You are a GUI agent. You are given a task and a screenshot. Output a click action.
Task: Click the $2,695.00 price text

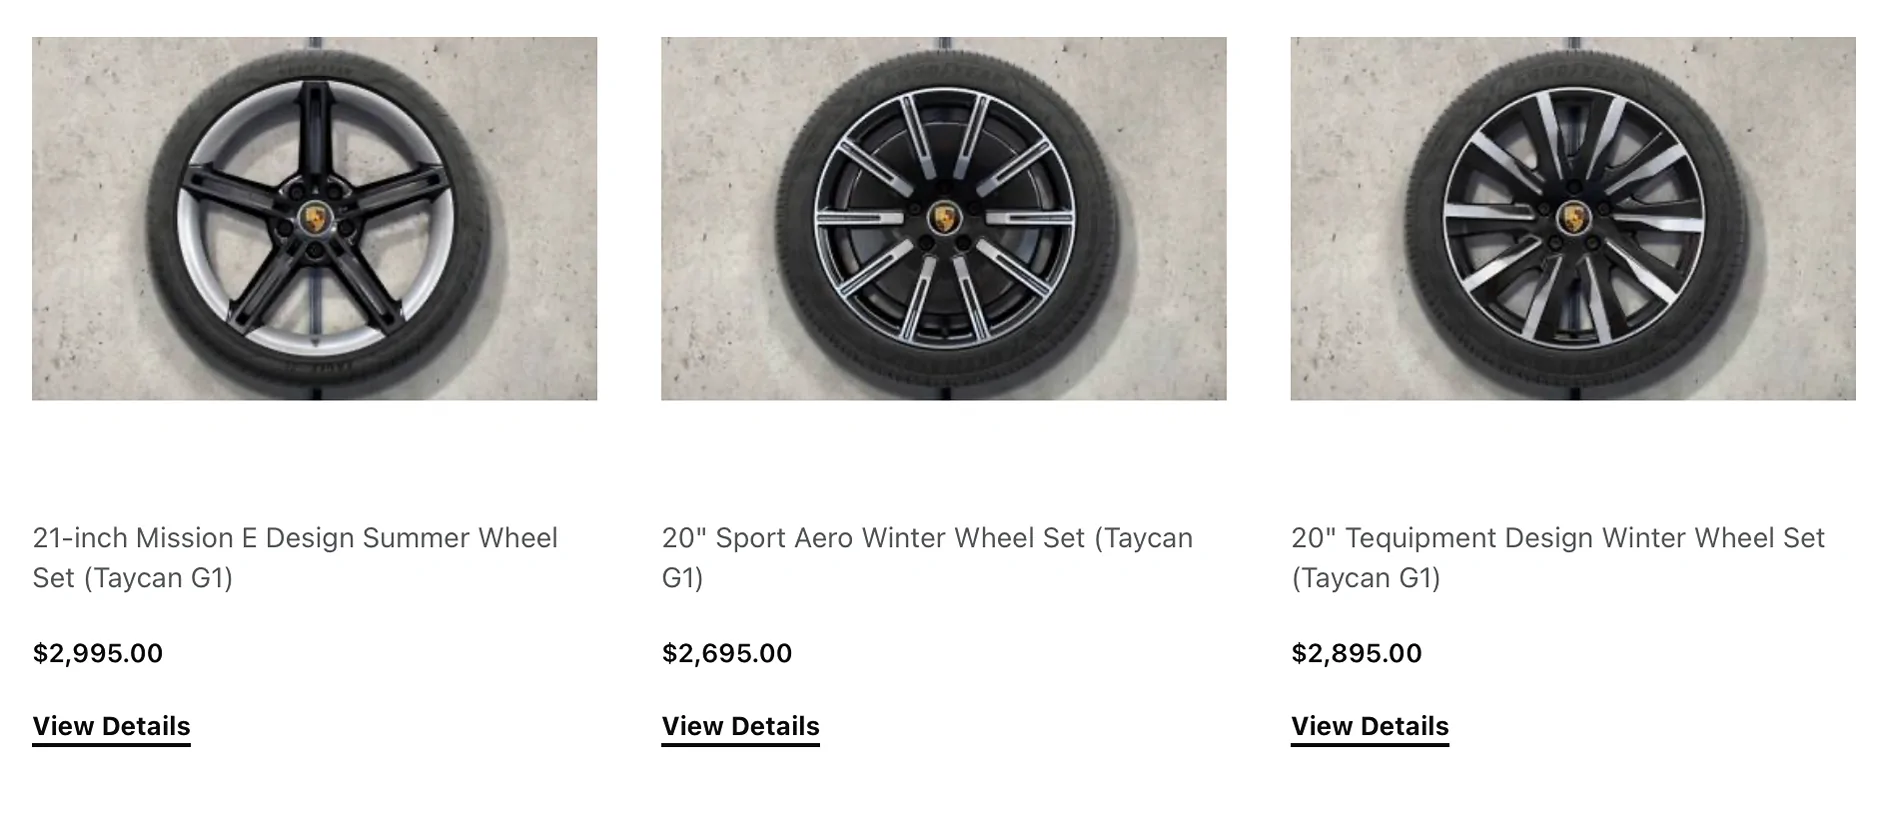[x=726, y=653]
